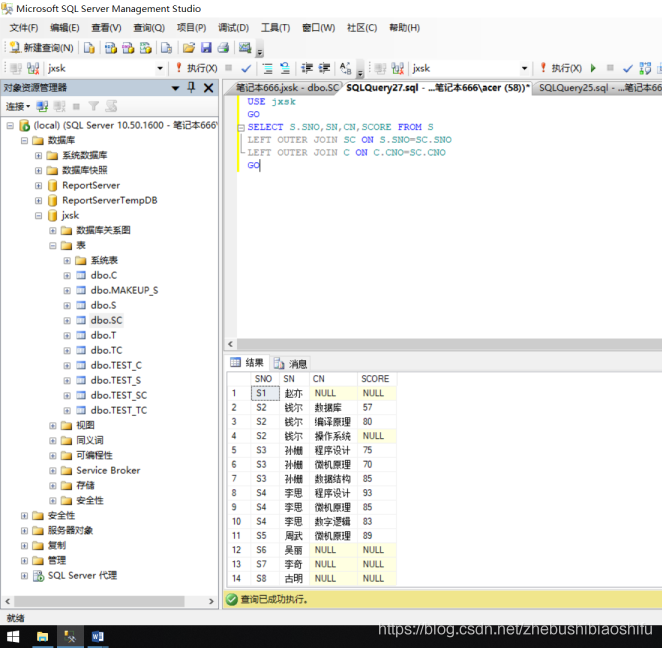Open the 查询(Q) menu
This screenshot has height=648, width=662.
click(x=149, y=28)
